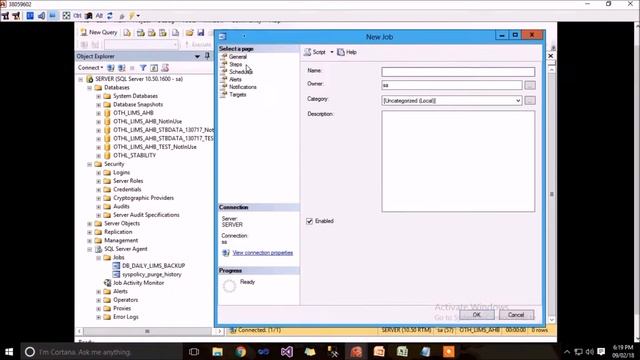Click the Filter funnel icon in Object Explorer
640x360 pixels.
143,68
